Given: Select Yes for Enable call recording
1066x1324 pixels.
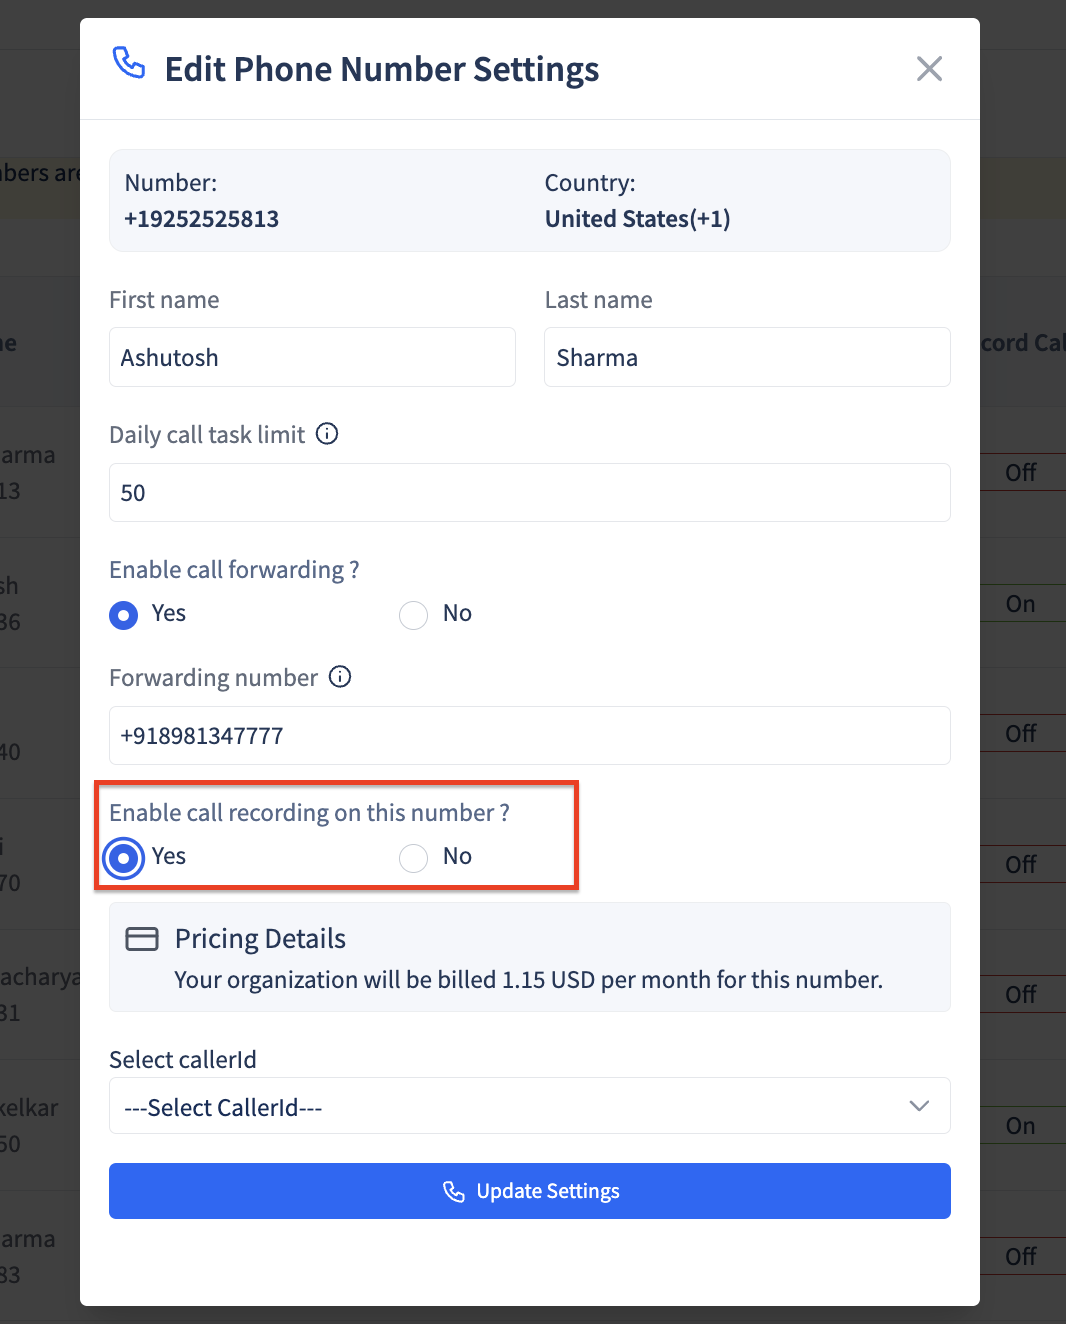Looking at the screenshot, I should (123, 858).
